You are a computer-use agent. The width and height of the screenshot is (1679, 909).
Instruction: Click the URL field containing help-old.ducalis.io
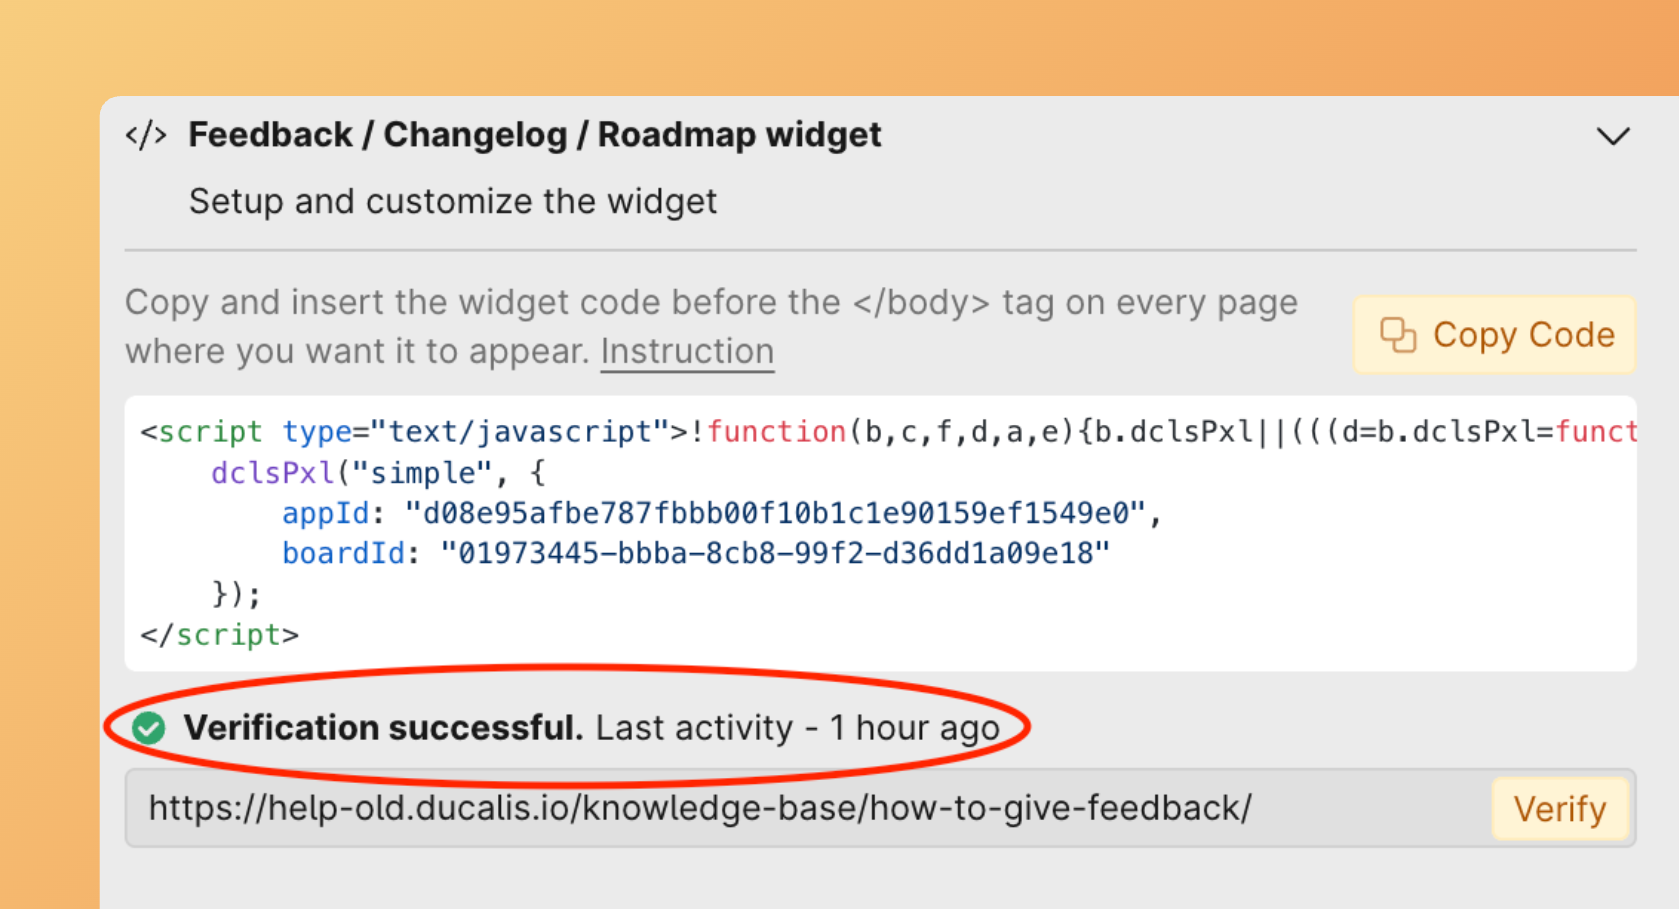coord(700,808)
